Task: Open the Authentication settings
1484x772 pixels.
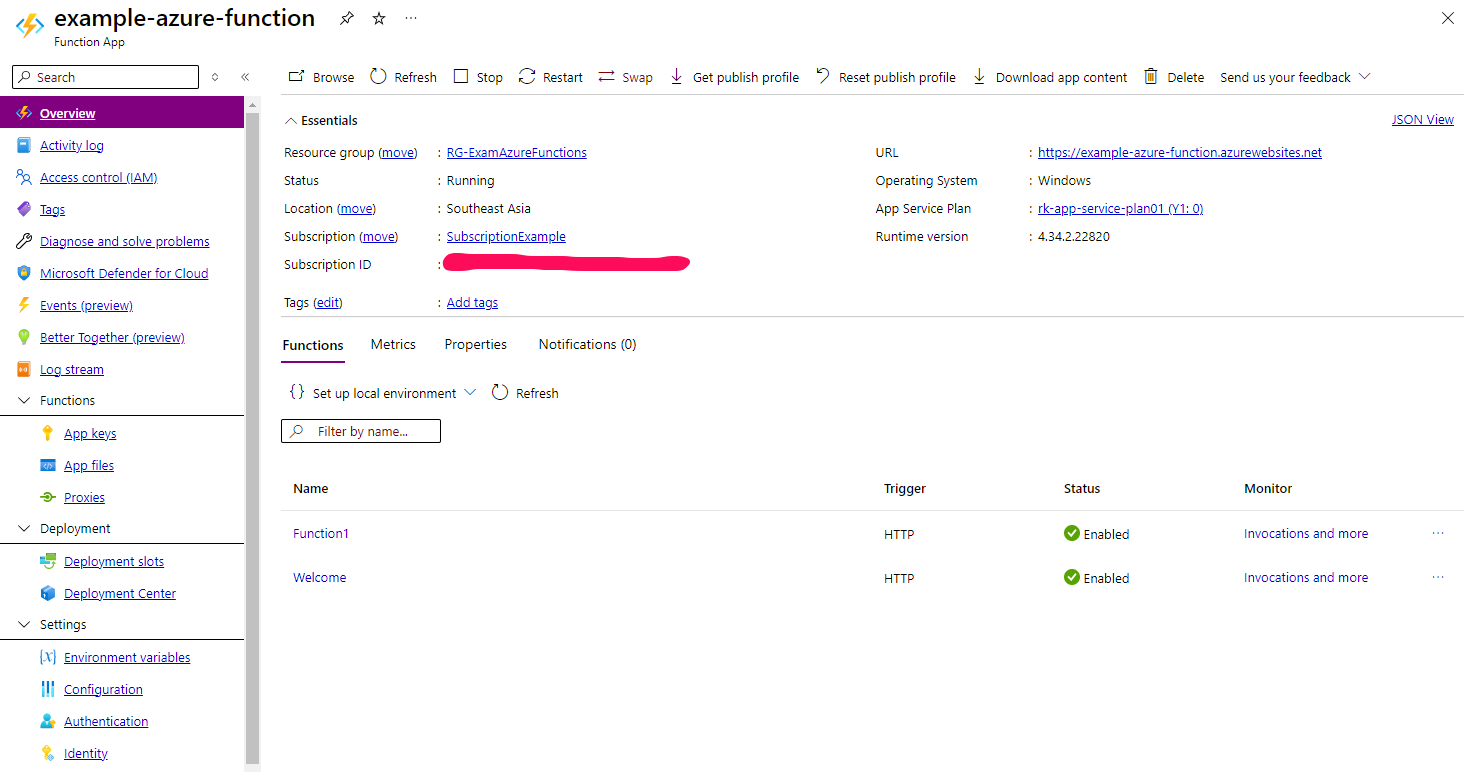Action: click(x=106, y=721)
